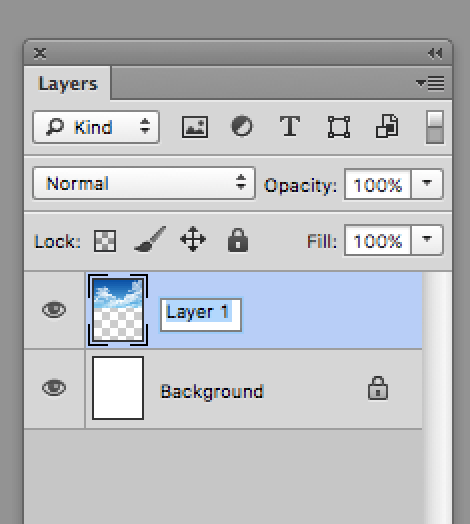Select the Background layer name

(212, 391)
